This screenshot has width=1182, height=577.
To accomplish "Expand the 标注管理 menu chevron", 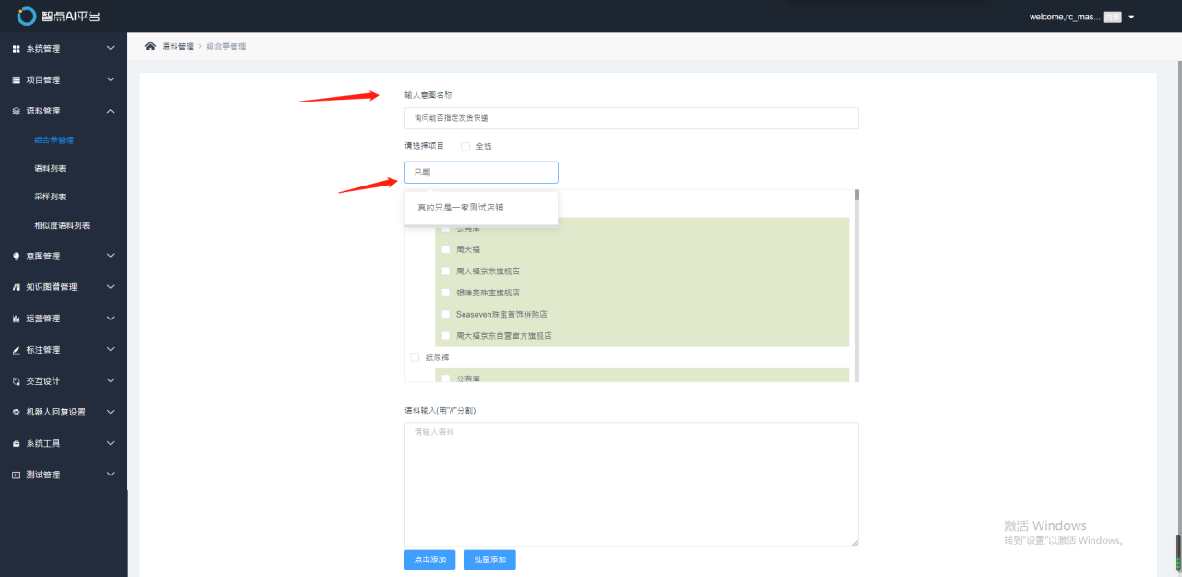I will (111, 349).
